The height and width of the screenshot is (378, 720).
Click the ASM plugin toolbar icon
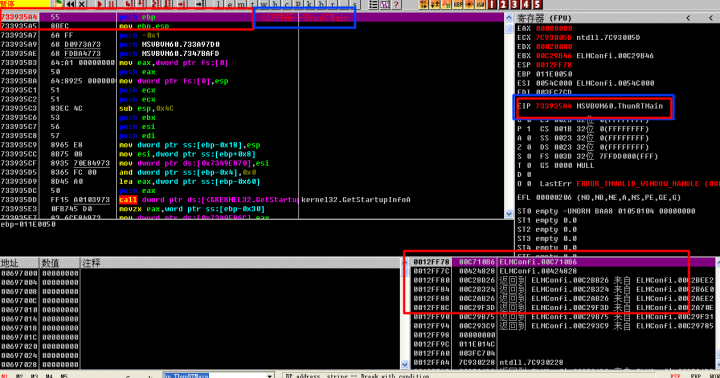coord(480,5)
